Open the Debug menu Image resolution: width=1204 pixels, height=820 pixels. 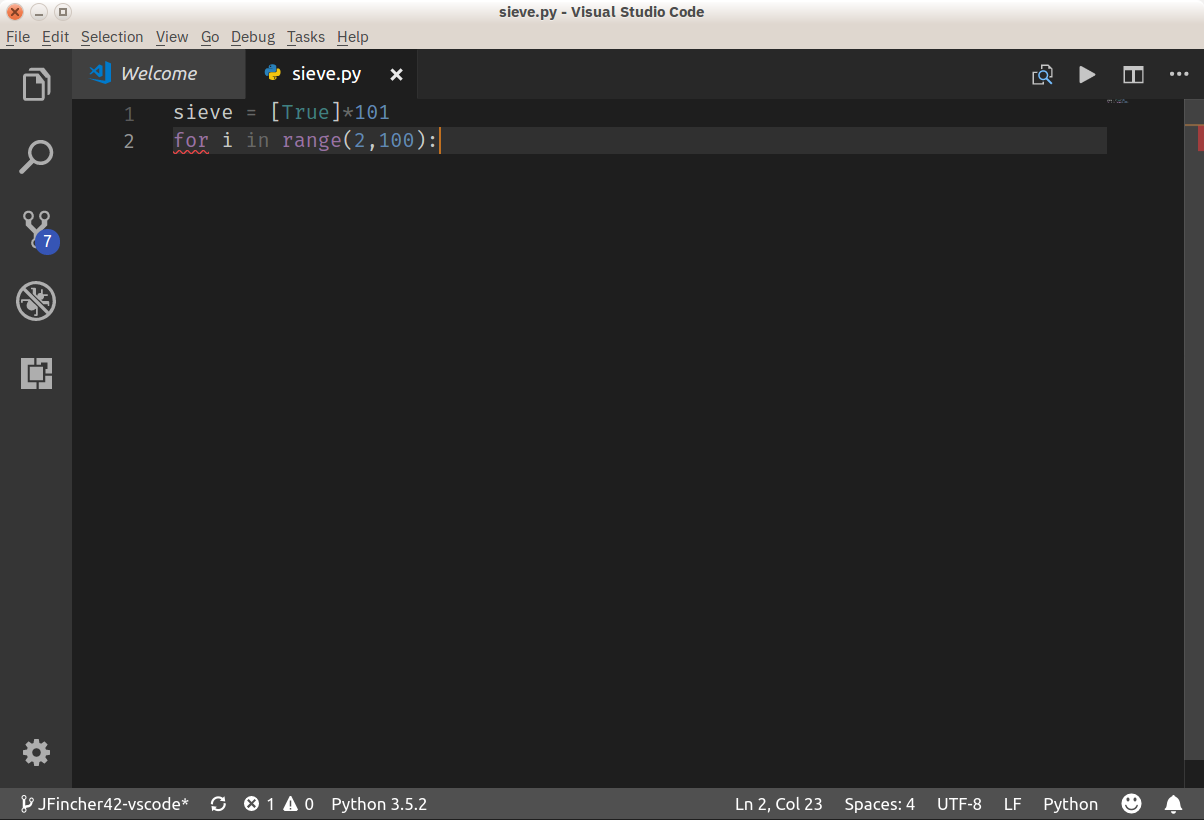[x=252, y=37]
